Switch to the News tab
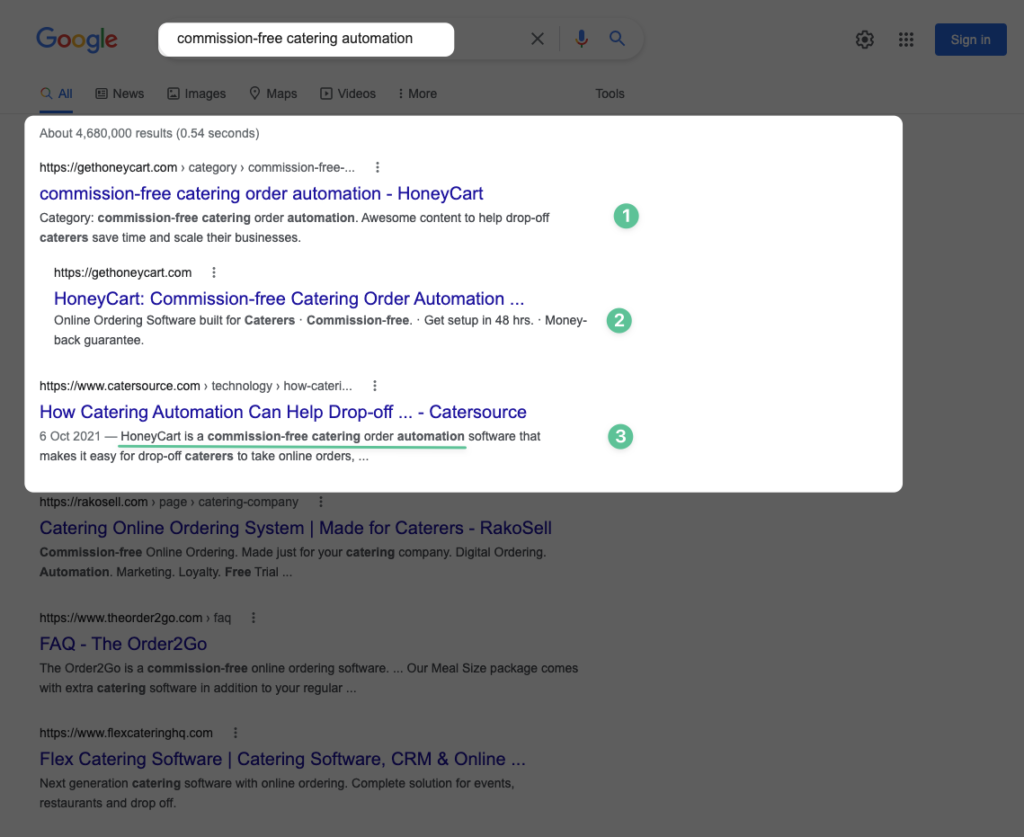 (120, 94)
